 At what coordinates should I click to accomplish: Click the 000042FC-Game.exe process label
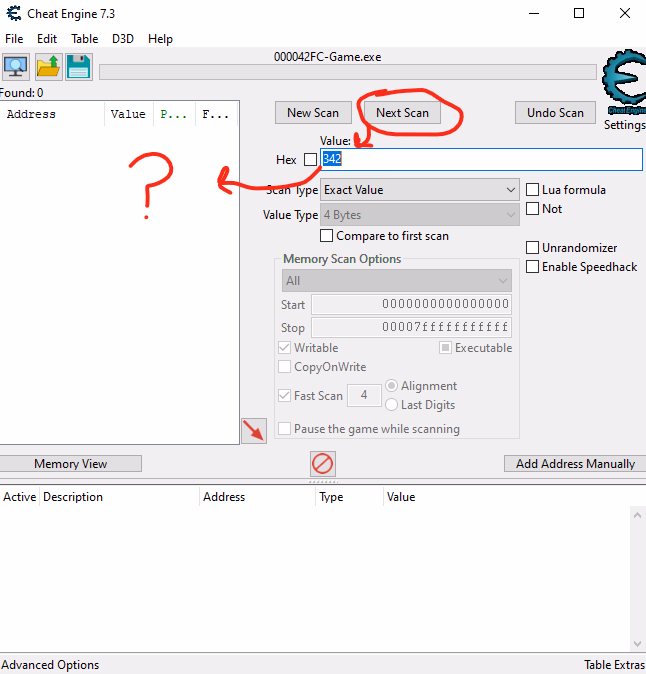(x=328, y=57)
